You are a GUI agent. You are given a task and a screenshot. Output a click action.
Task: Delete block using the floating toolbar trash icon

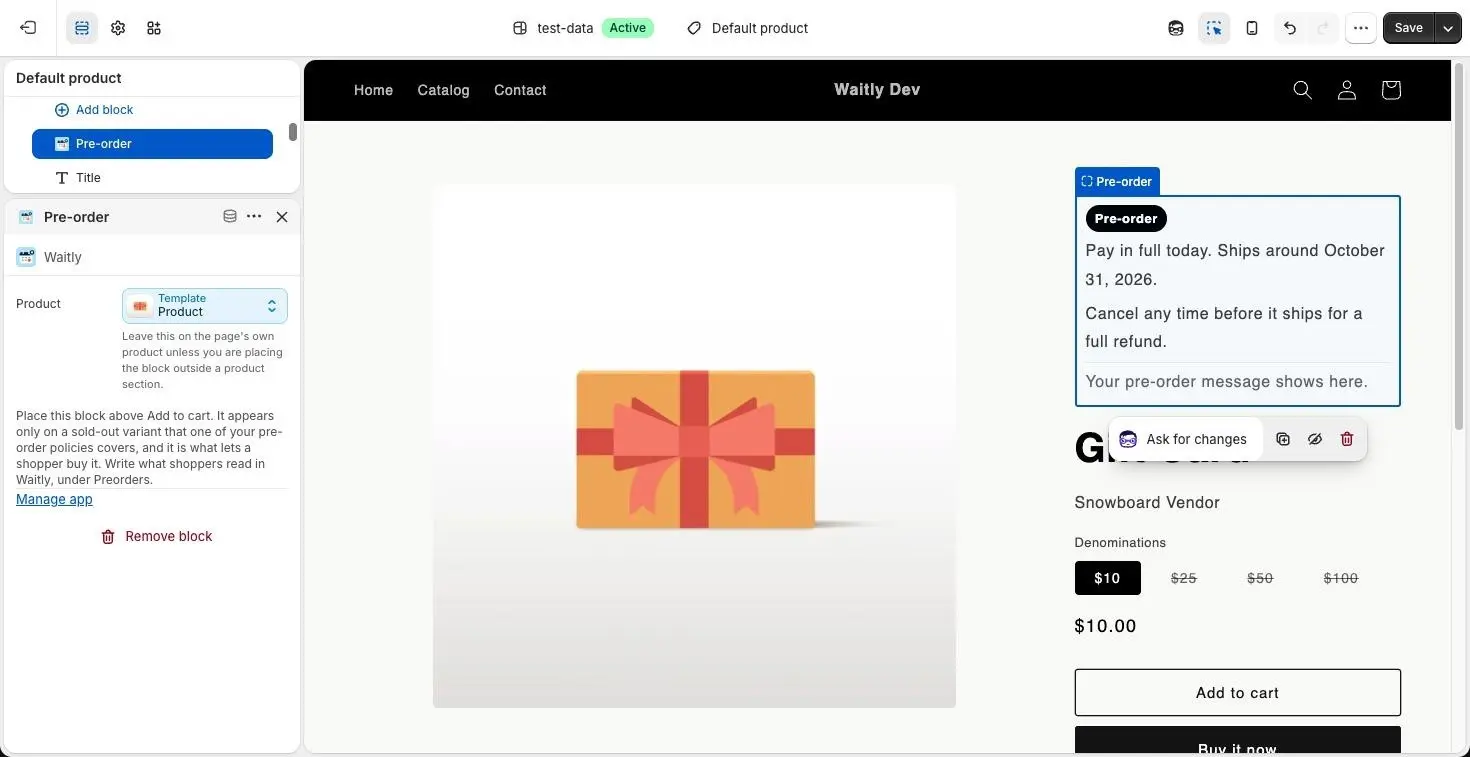coord(1347,439)
